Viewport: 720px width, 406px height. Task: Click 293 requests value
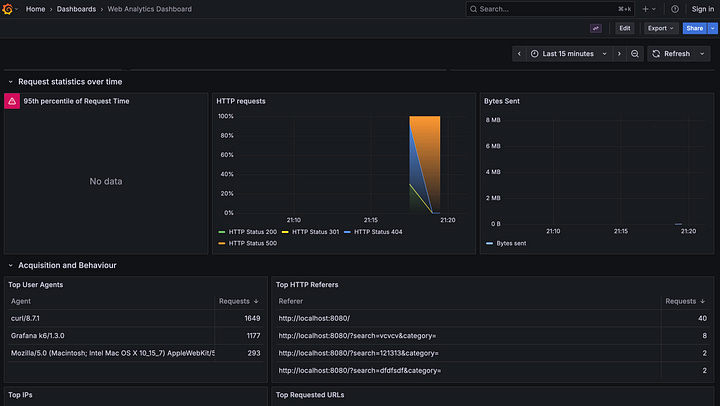point(254,353)
